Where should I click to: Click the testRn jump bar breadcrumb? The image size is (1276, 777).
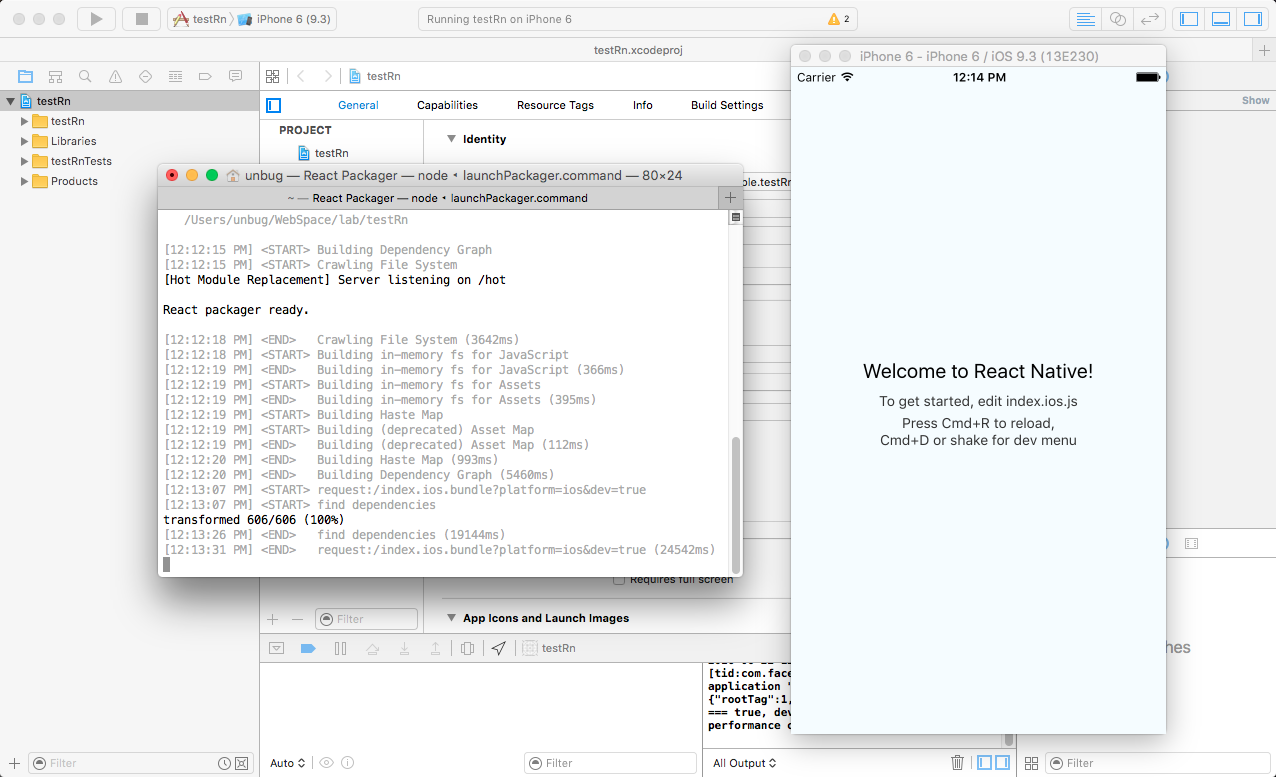click(x=375, y=76)
